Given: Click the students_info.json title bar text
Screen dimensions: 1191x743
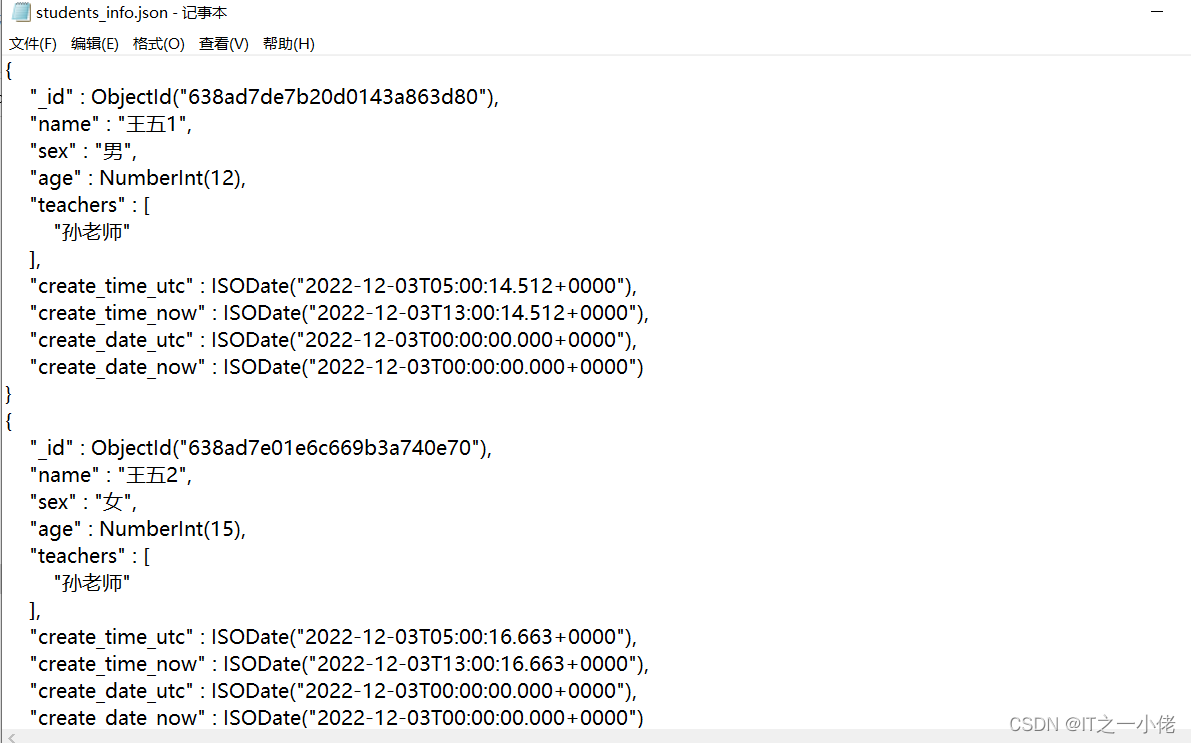Looking at the screenshot, I should (131, 13).
